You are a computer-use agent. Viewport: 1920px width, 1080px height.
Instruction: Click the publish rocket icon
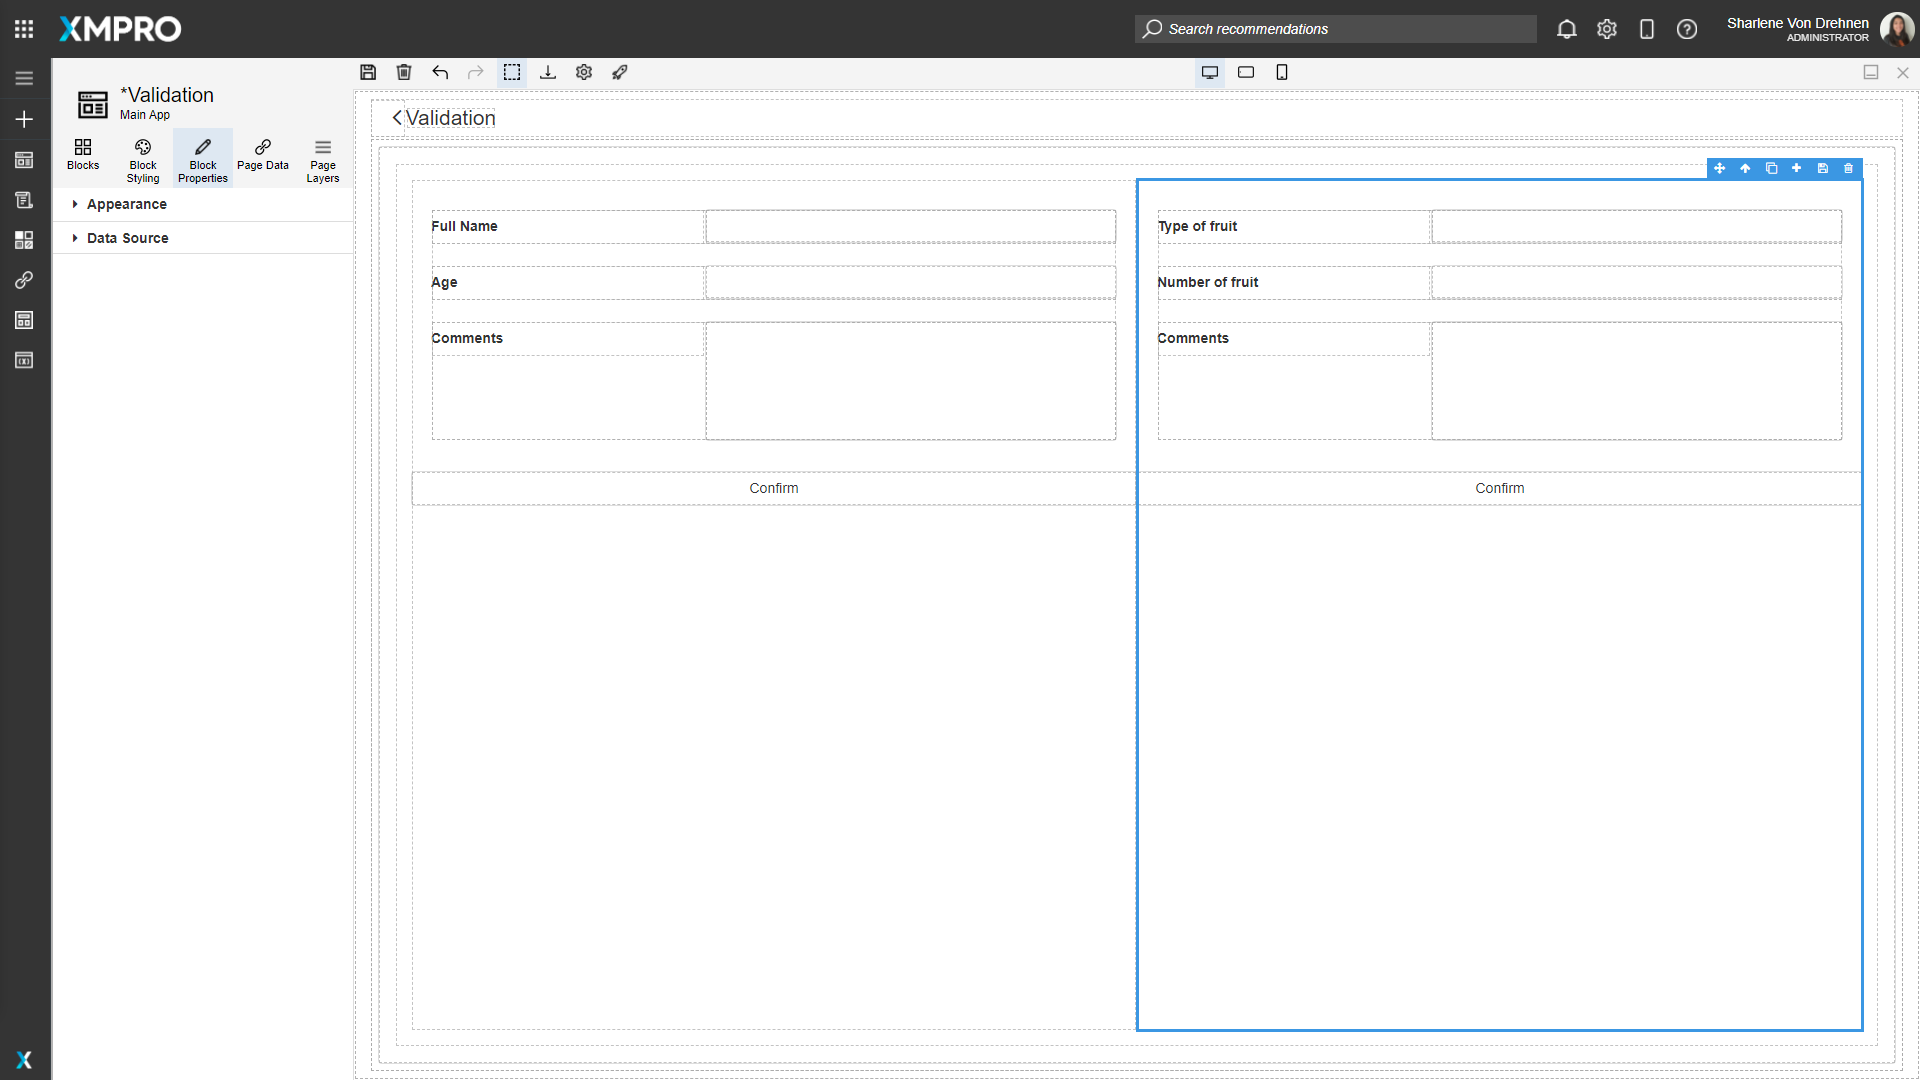coord(620,72)
